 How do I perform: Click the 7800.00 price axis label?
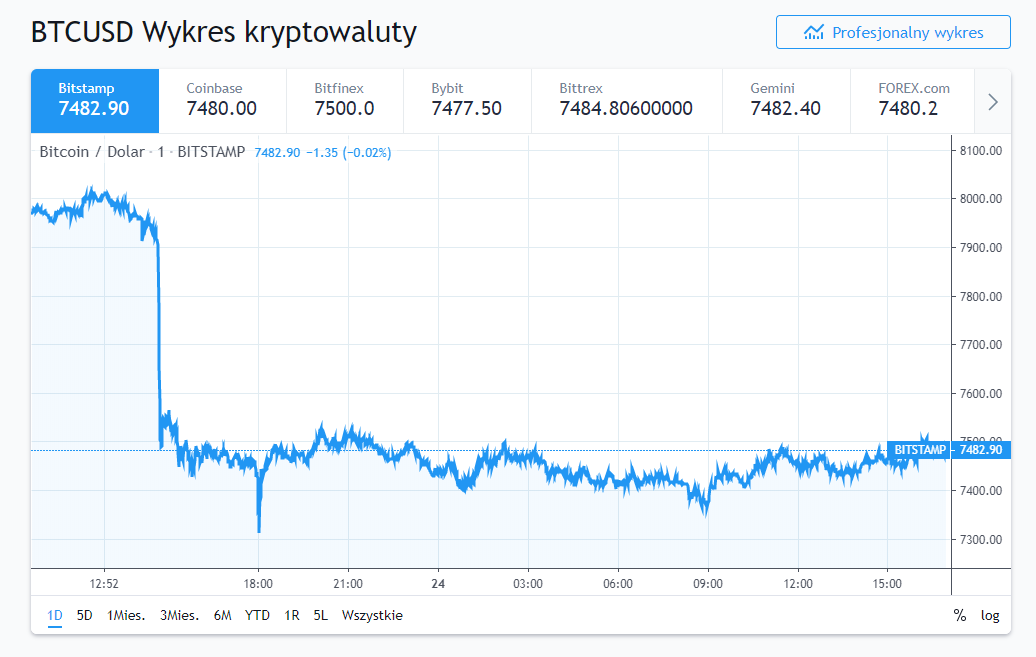click(980, 297)
